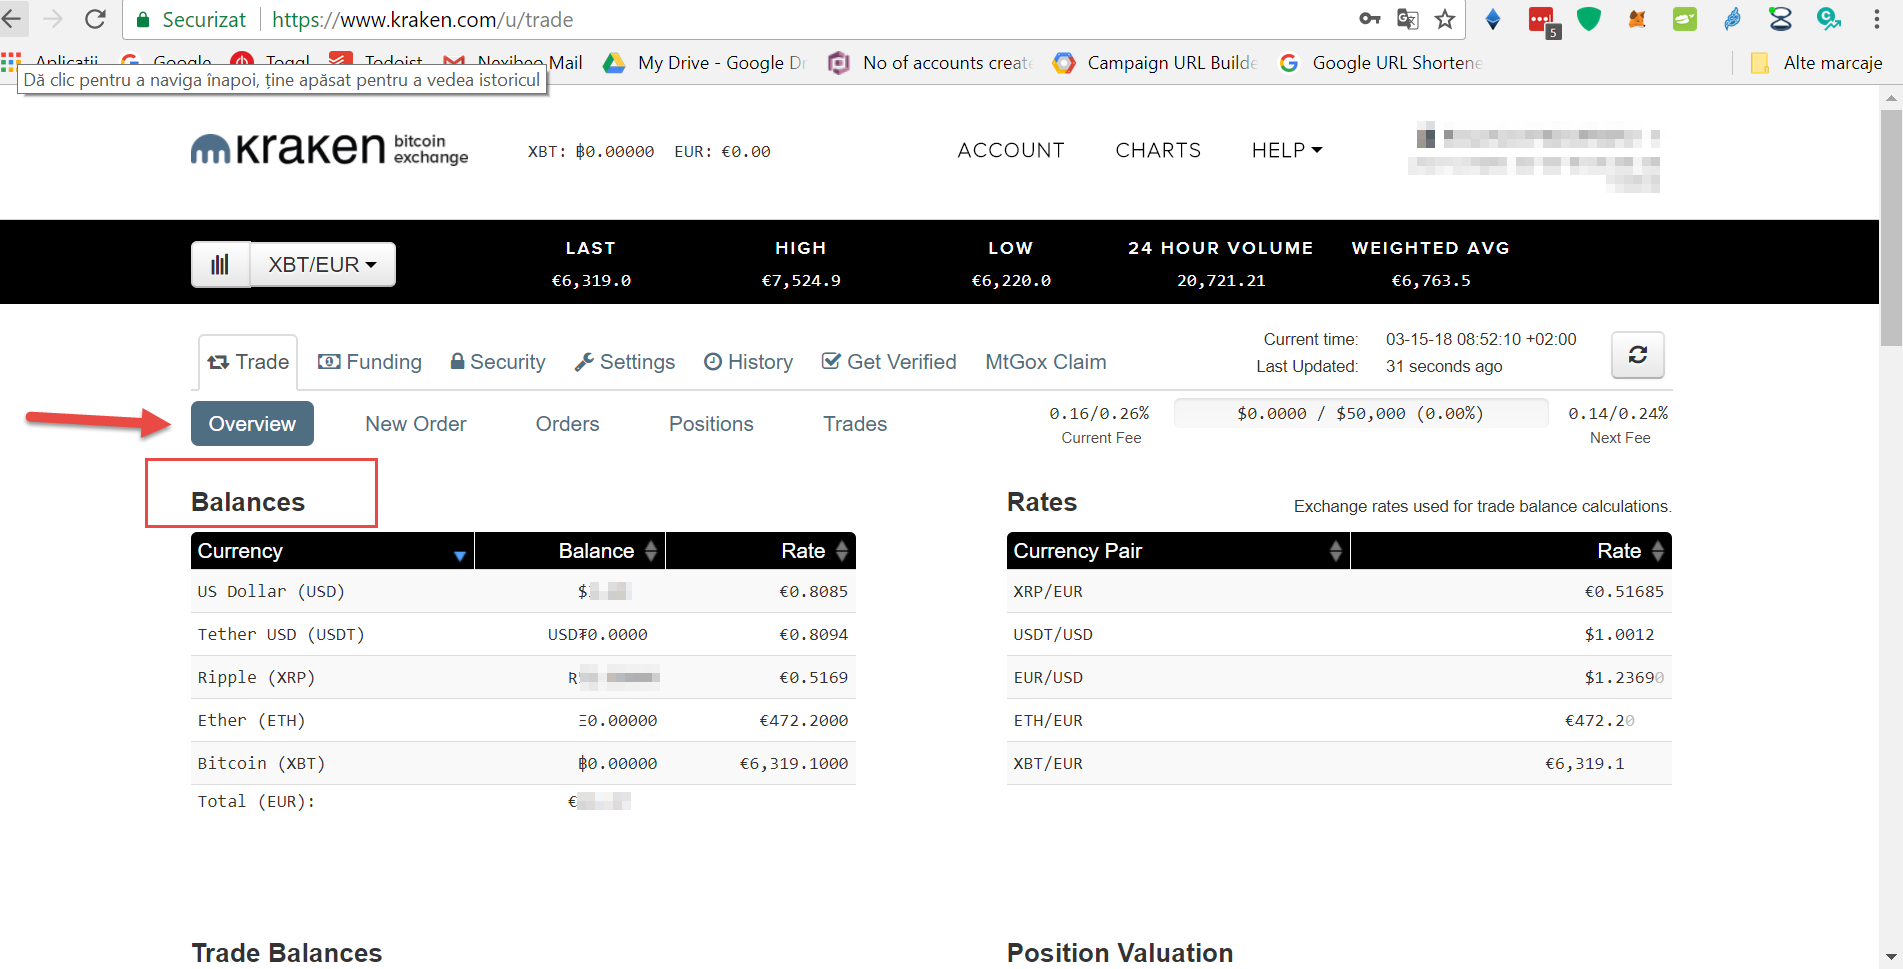Open the CHARTS page
This screenshot has height=969, width=1903.
pos(1158,150)
